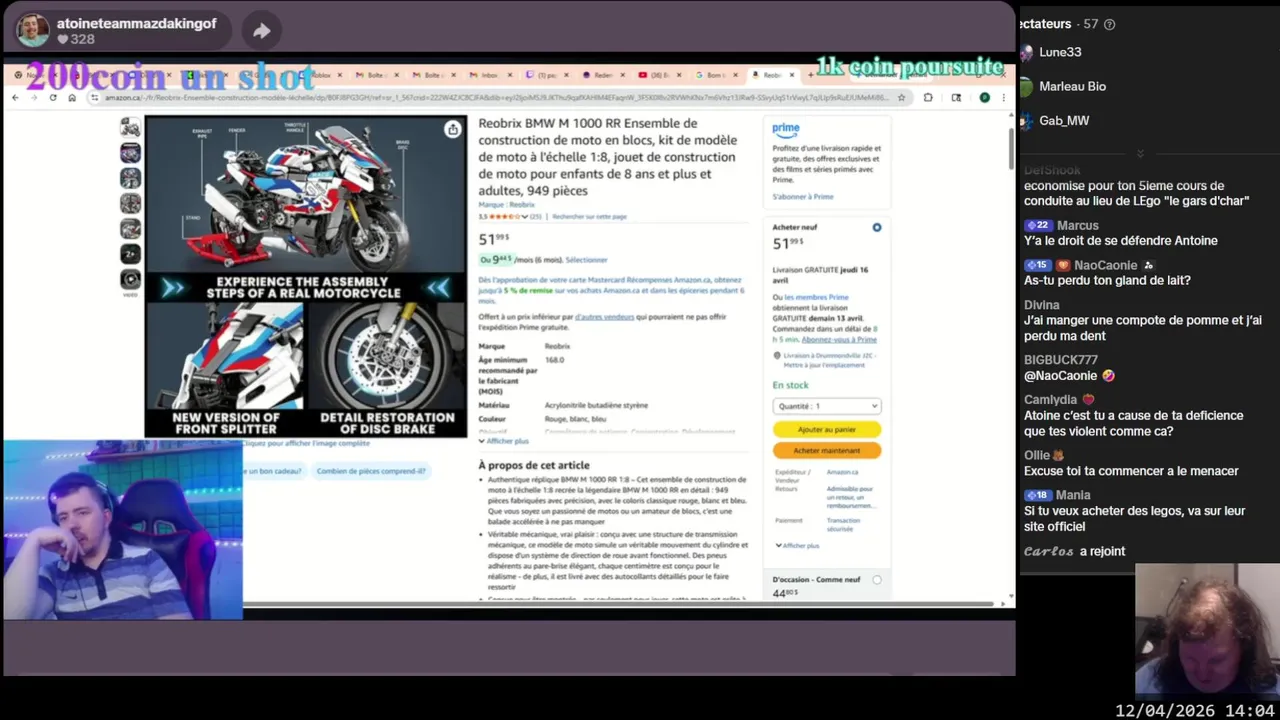Open the star rating dropdown chevron
Image resolution: width=1280 pixels, height=720 pixels.
(525, 216)
